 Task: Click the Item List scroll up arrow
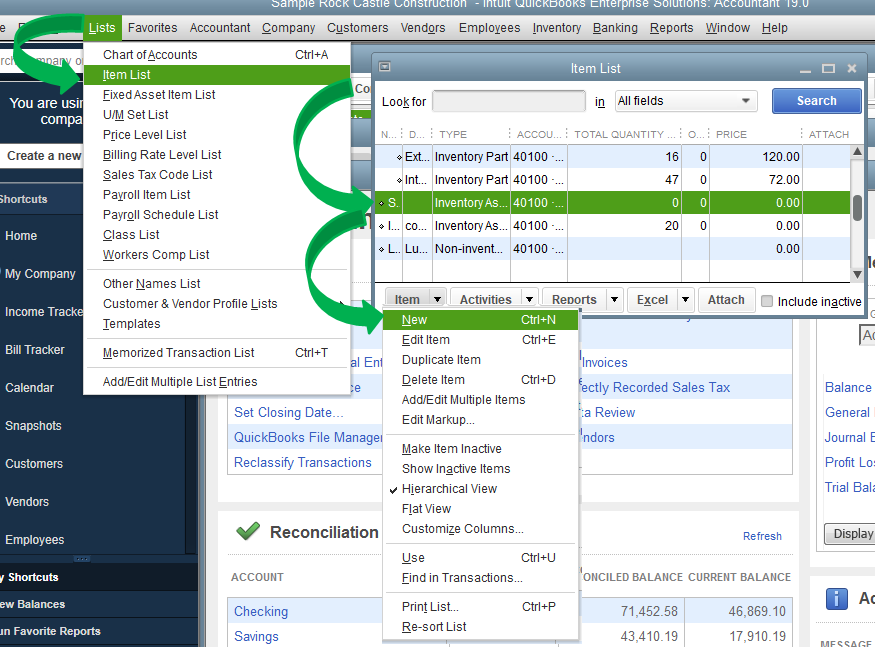point(857,151)
